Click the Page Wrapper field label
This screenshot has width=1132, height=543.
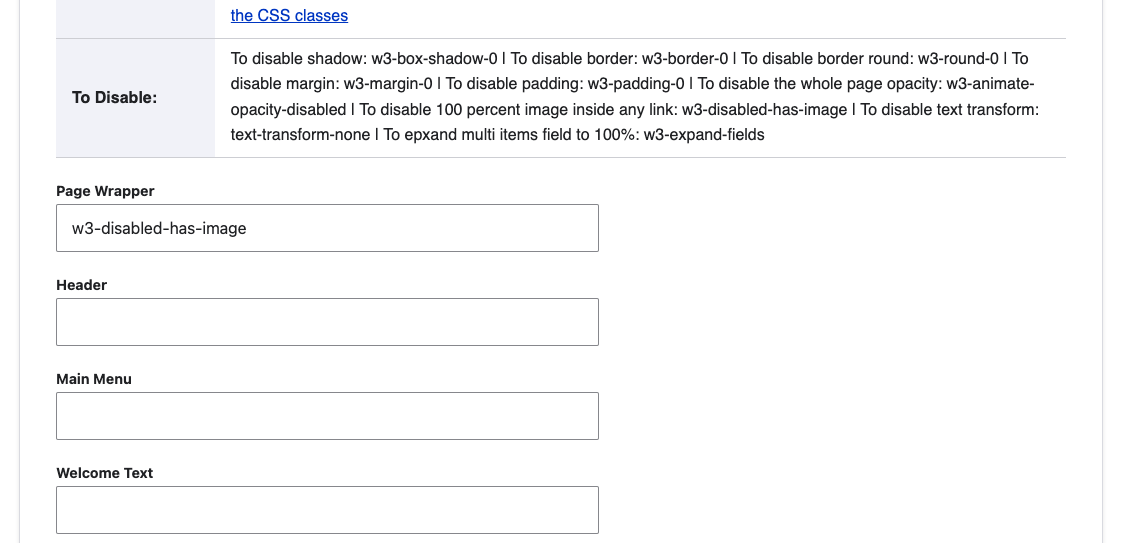(x=105, y=191)
